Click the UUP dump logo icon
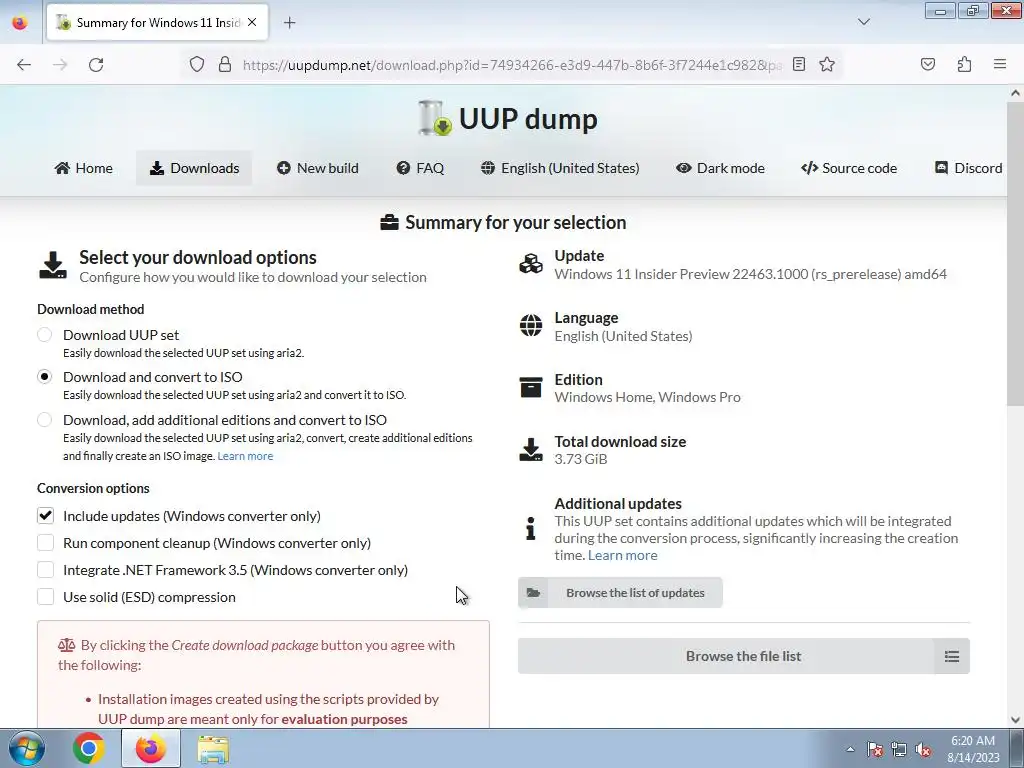 point(435,118)
